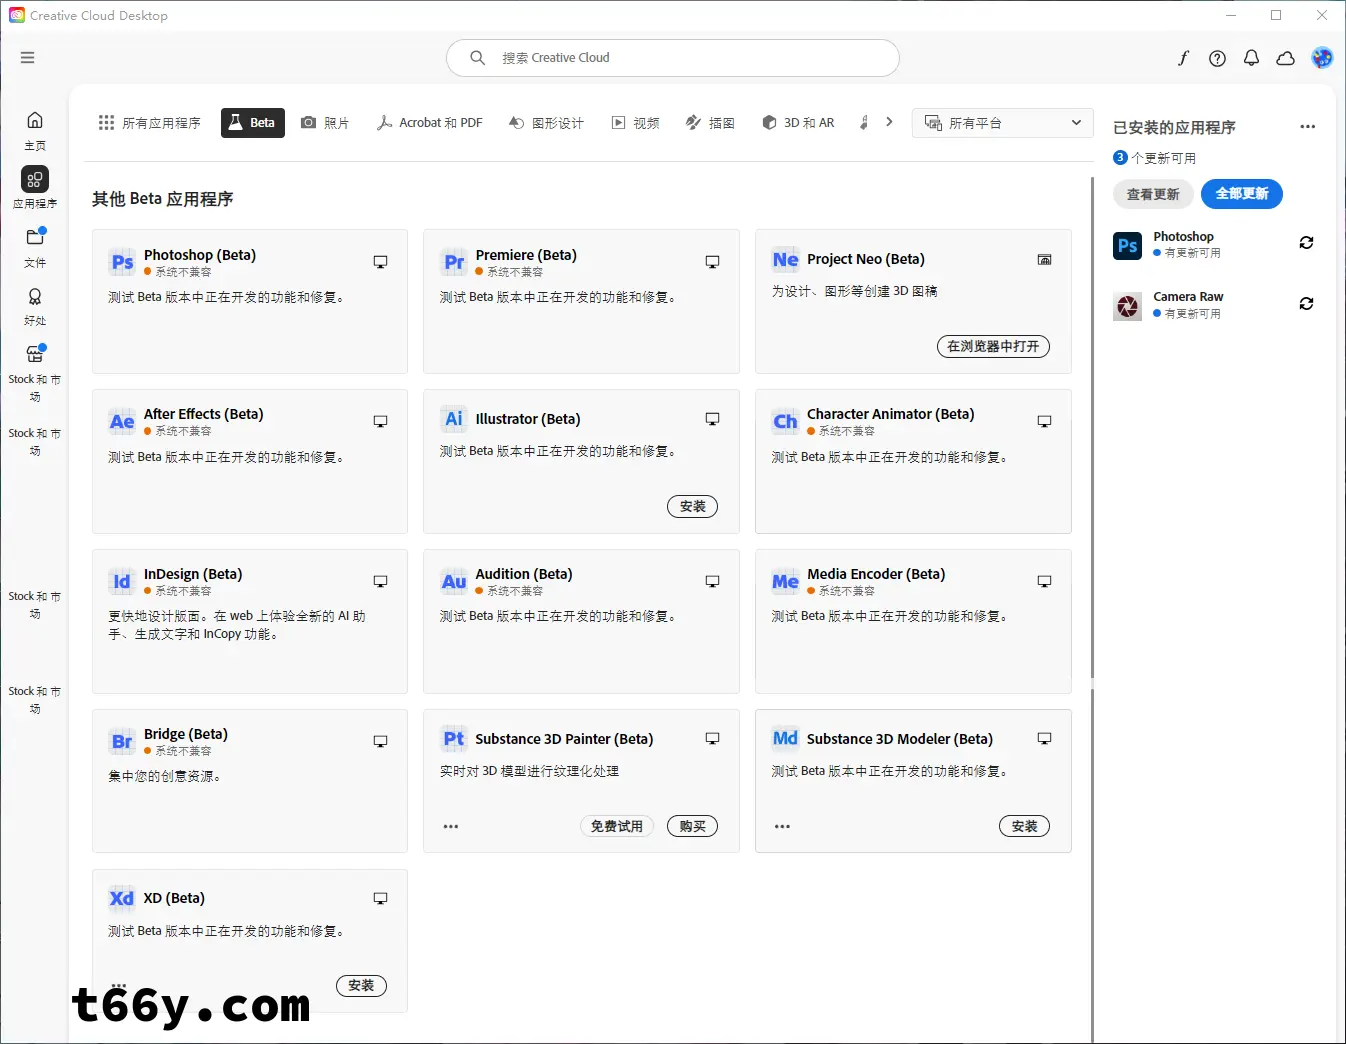Open the help question mark icon

coord(1217,58)
